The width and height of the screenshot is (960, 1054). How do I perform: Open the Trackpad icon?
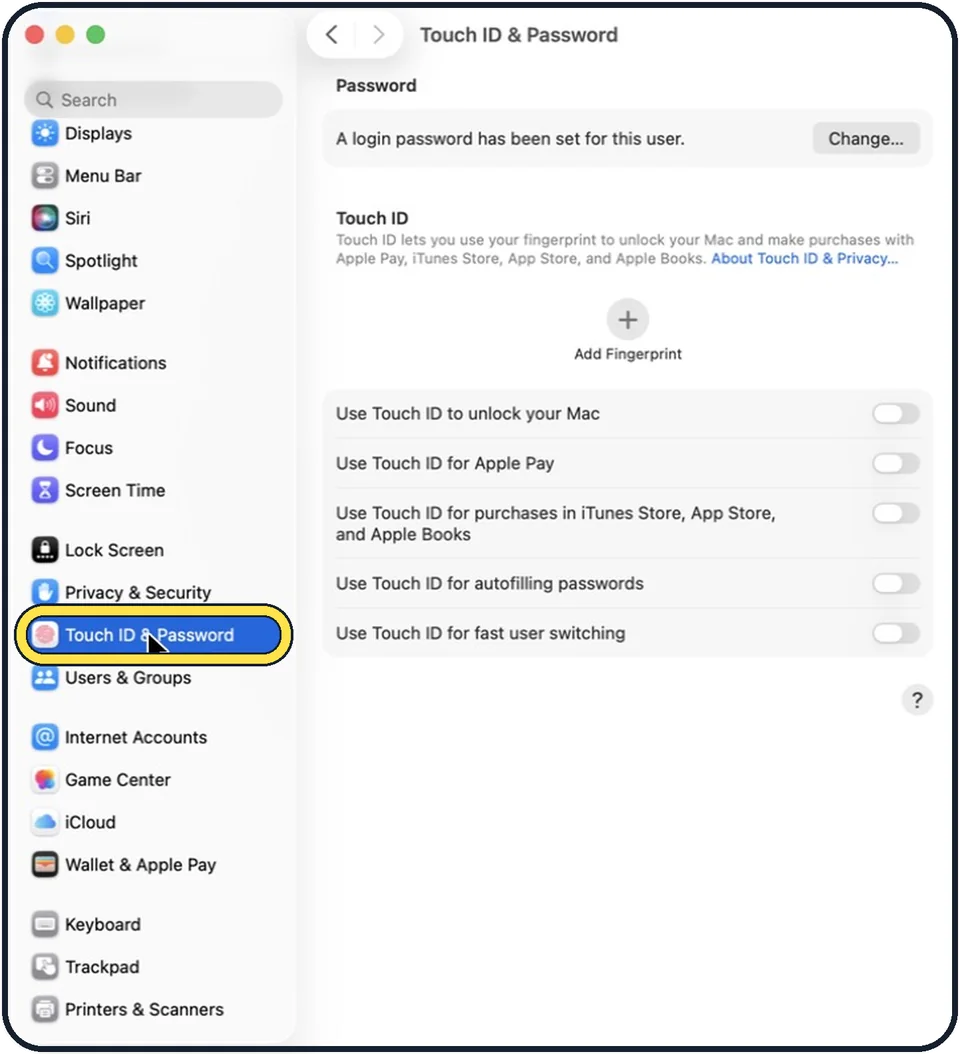pyautogui.click(x=45, y=967)
